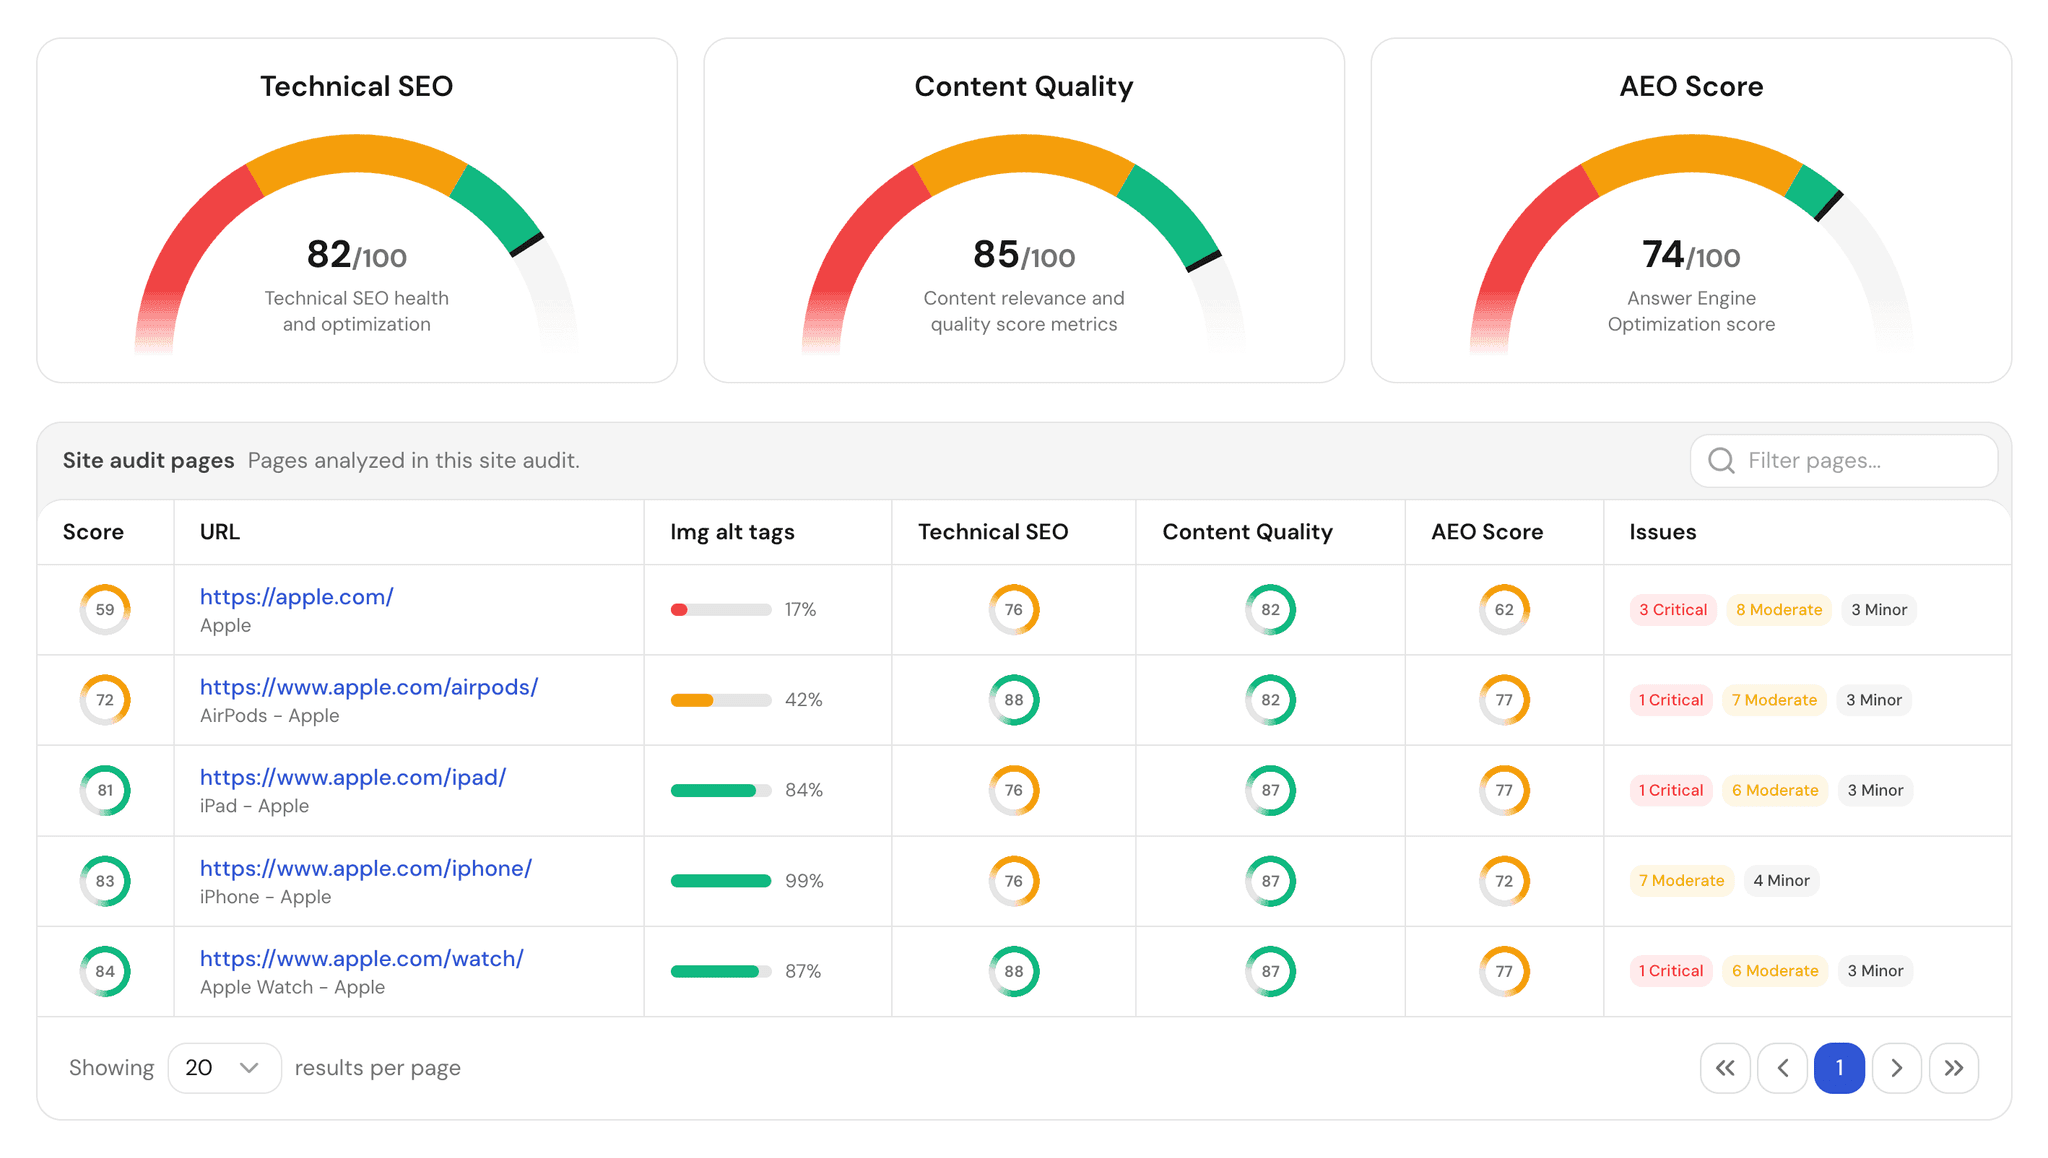The width and height of the screenshot is (2048, 1158).
Task: Click the 3 Minor badge in apple.com row
Action: pos(1879,610)
